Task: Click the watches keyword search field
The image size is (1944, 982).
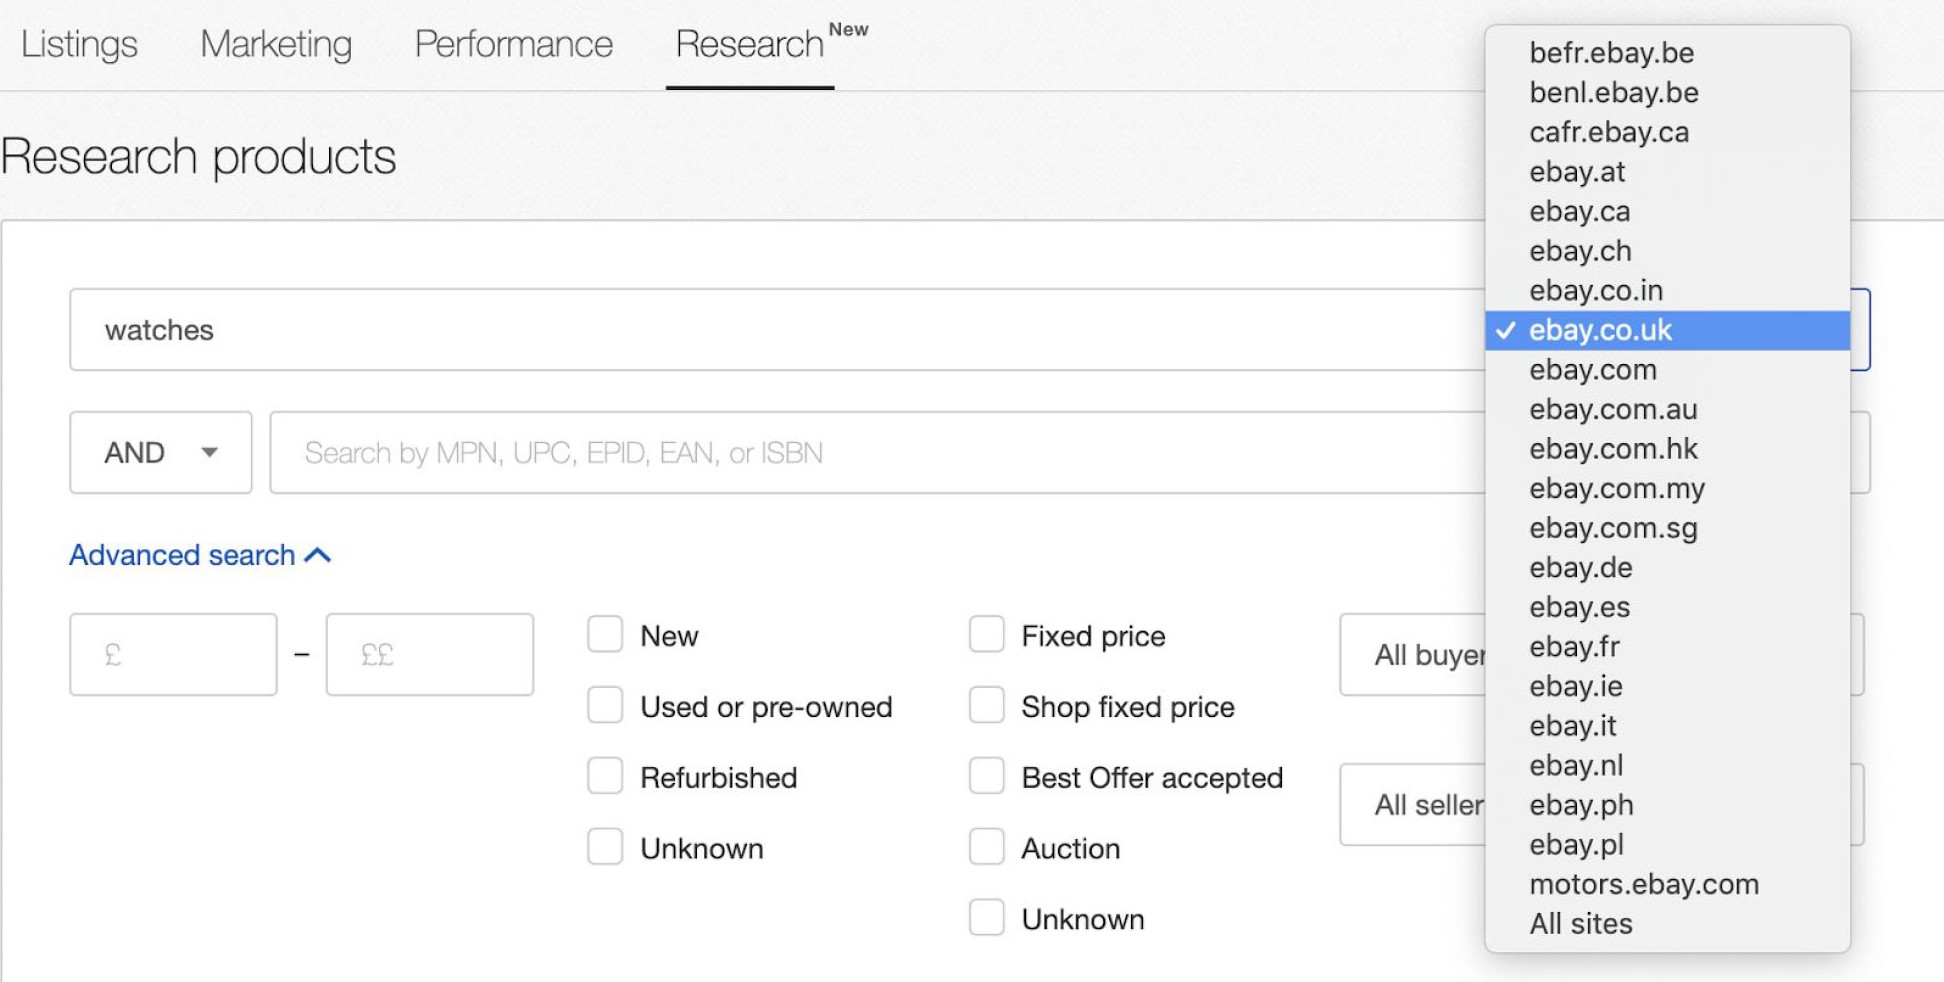Action: (777, 330)
